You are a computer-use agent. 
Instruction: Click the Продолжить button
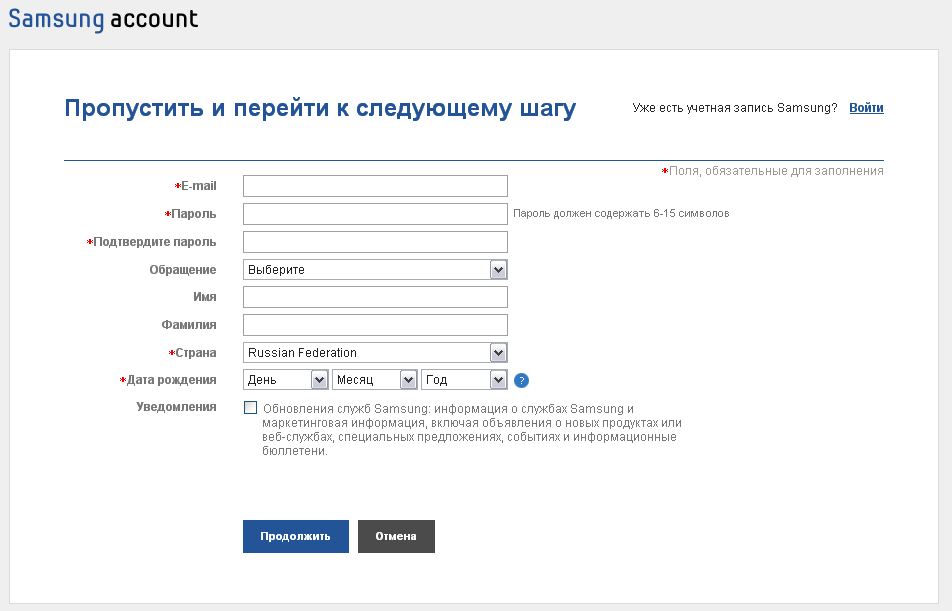296,536
